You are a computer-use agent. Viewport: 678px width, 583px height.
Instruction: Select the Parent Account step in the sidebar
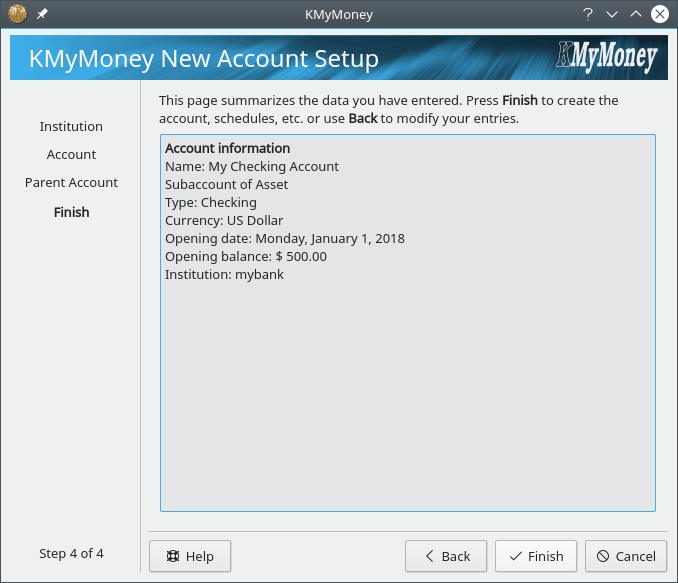tap(71, 183)
